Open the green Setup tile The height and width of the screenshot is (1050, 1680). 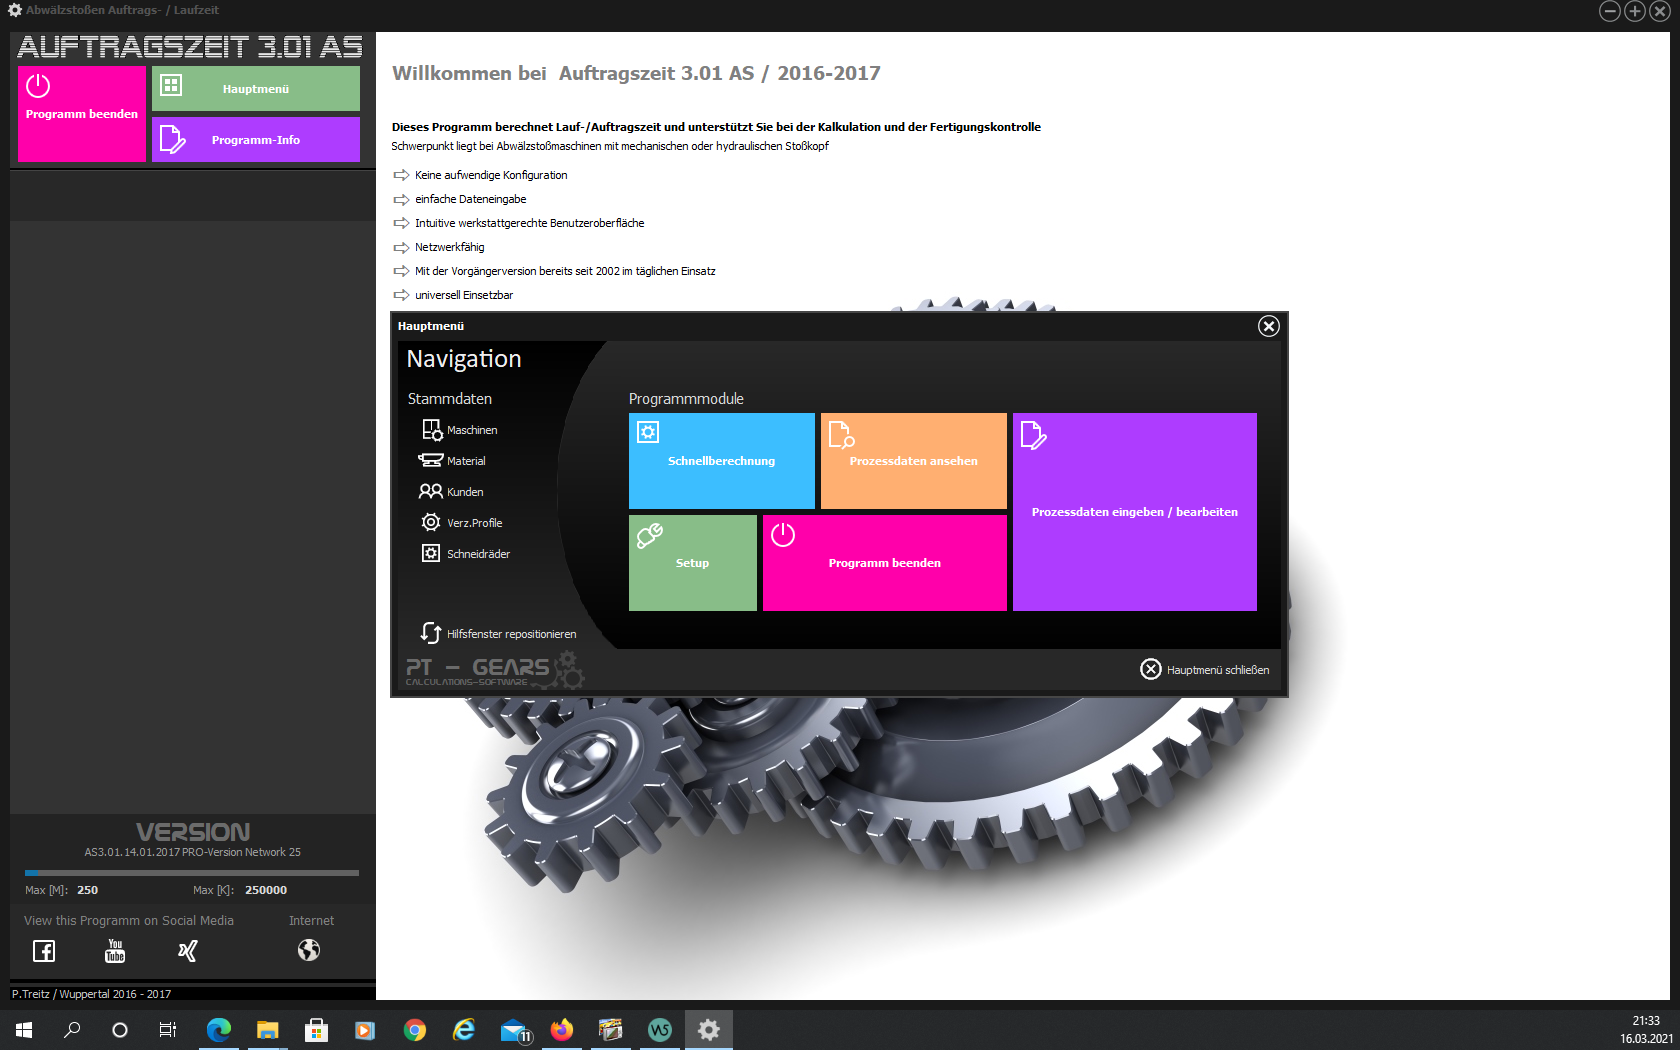[692, 563]
